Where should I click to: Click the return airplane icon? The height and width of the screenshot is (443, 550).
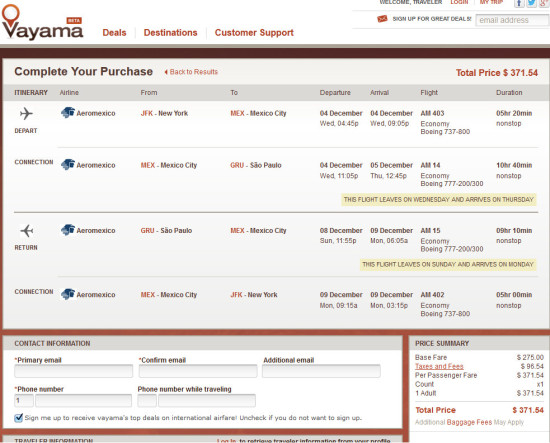26,230
